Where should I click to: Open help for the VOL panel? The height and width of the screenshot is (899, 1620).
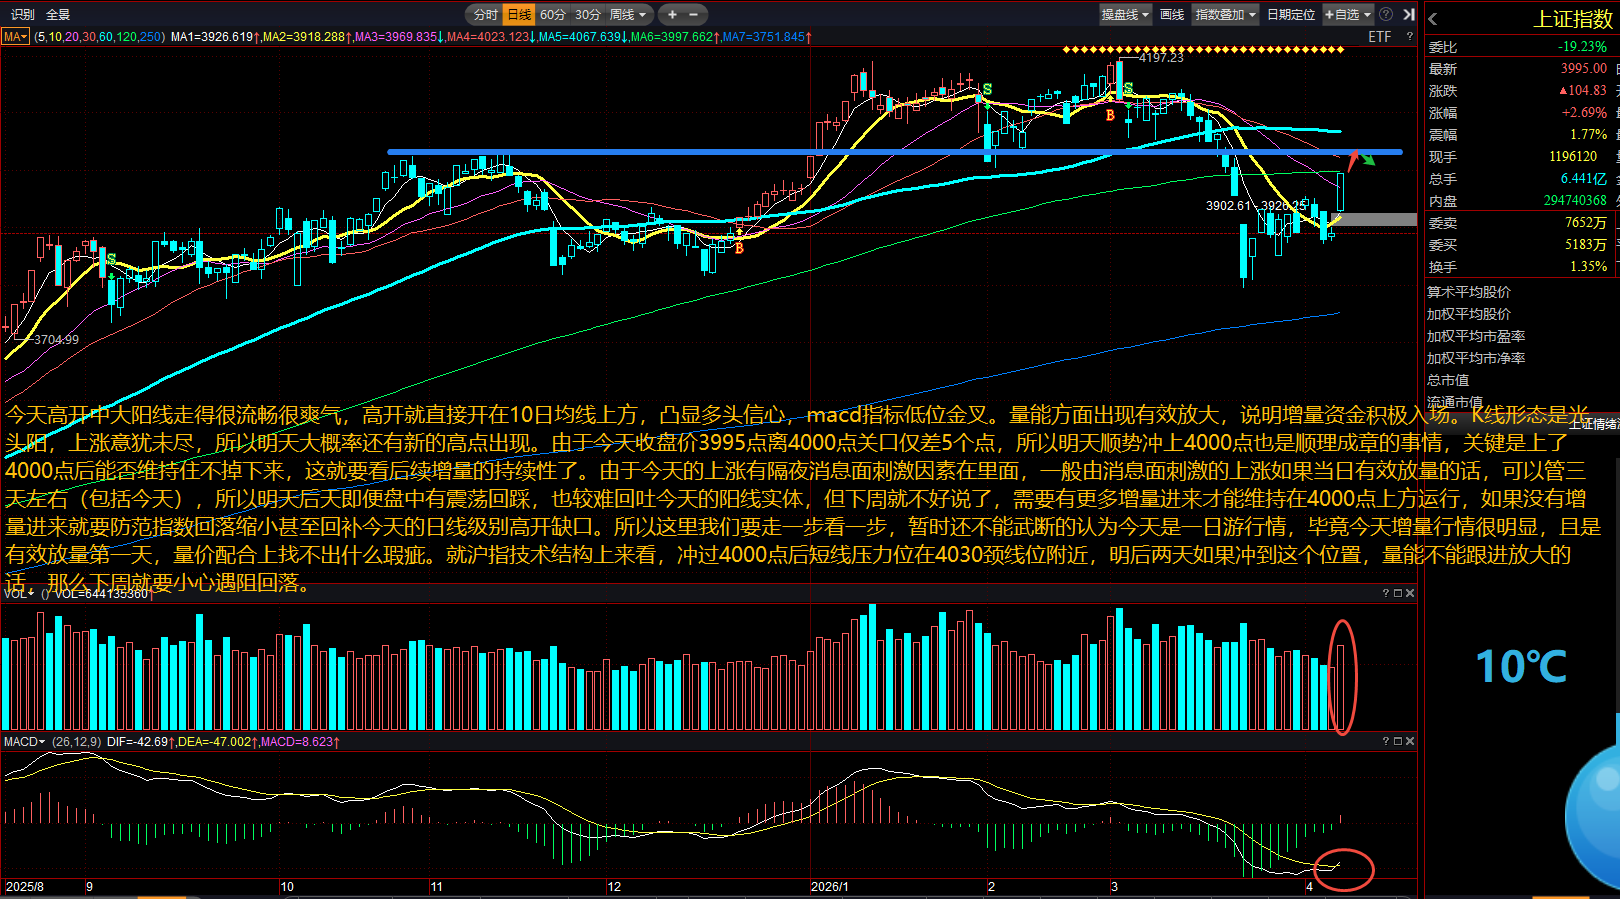(x=1386, y=593)
